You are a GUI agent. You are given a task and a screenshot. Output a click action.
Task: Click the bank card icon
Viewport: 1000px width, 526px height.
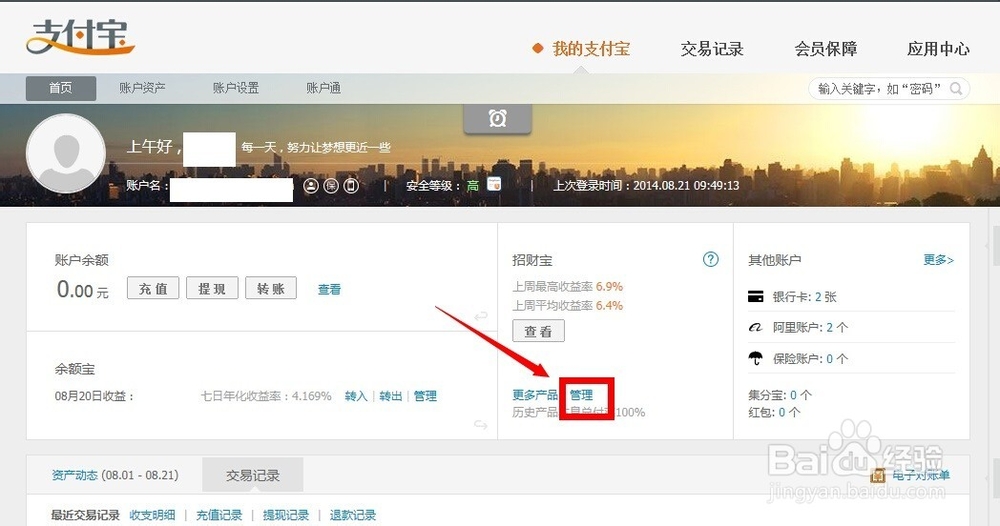(755, 296)
